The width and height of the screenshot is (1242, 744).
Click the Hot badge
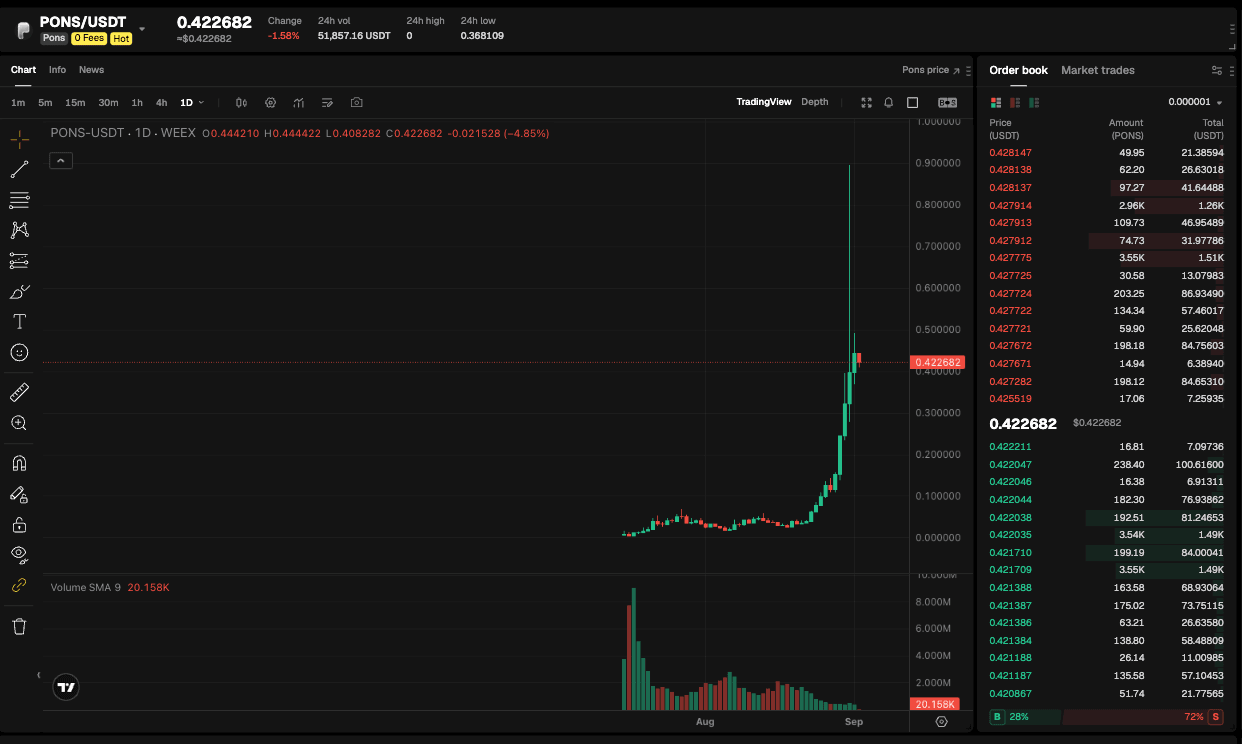click(x=121, y=38)
